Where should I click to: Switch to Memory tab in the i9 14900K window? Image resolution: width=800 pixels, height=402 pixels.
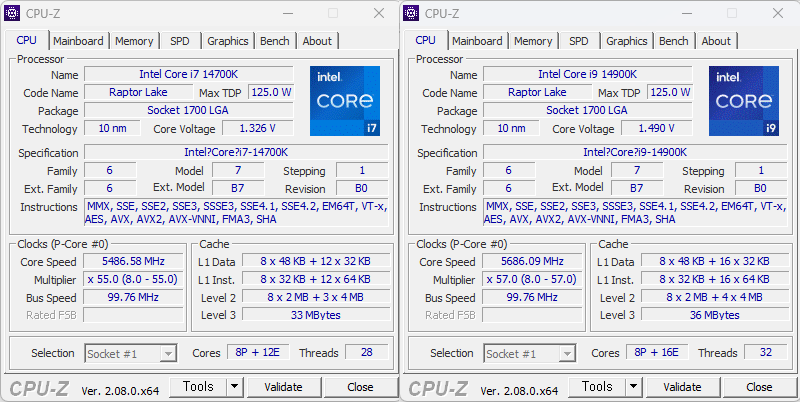533,41
